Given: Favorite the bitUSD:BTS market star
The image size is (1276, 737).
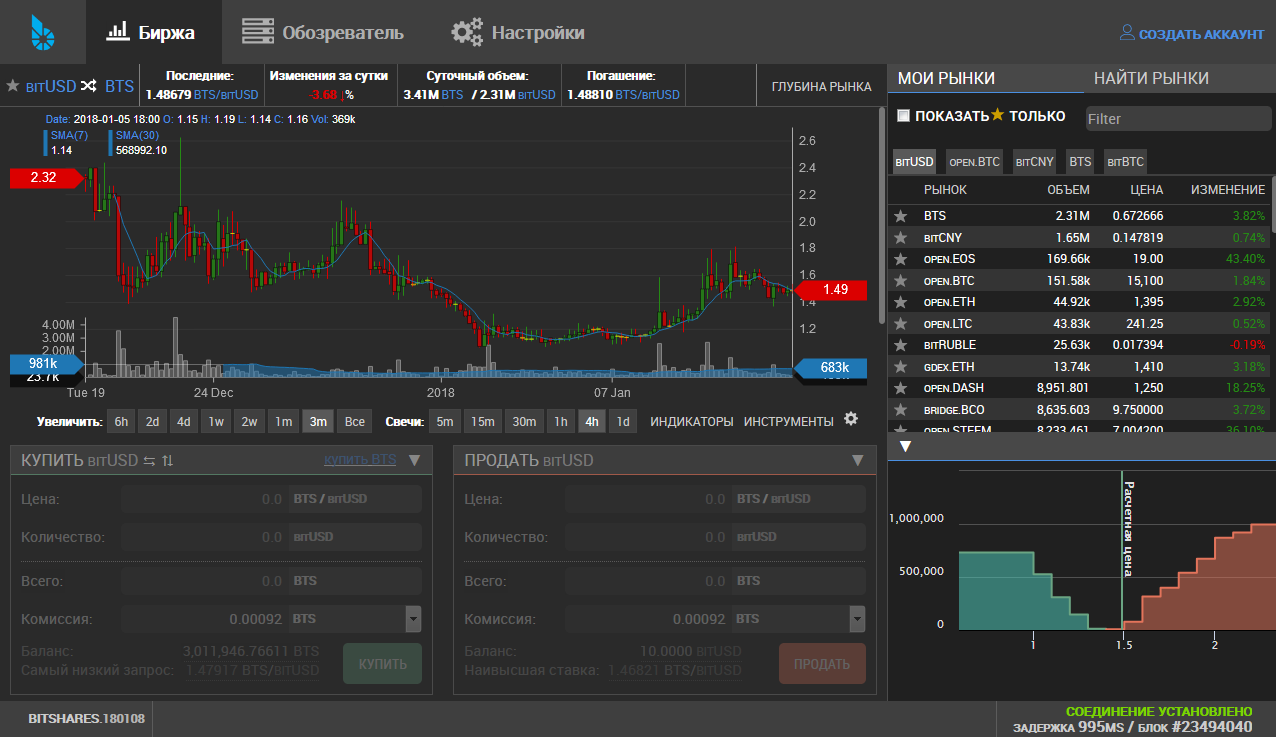Looking at the screenshot, I should pos(13,86).
